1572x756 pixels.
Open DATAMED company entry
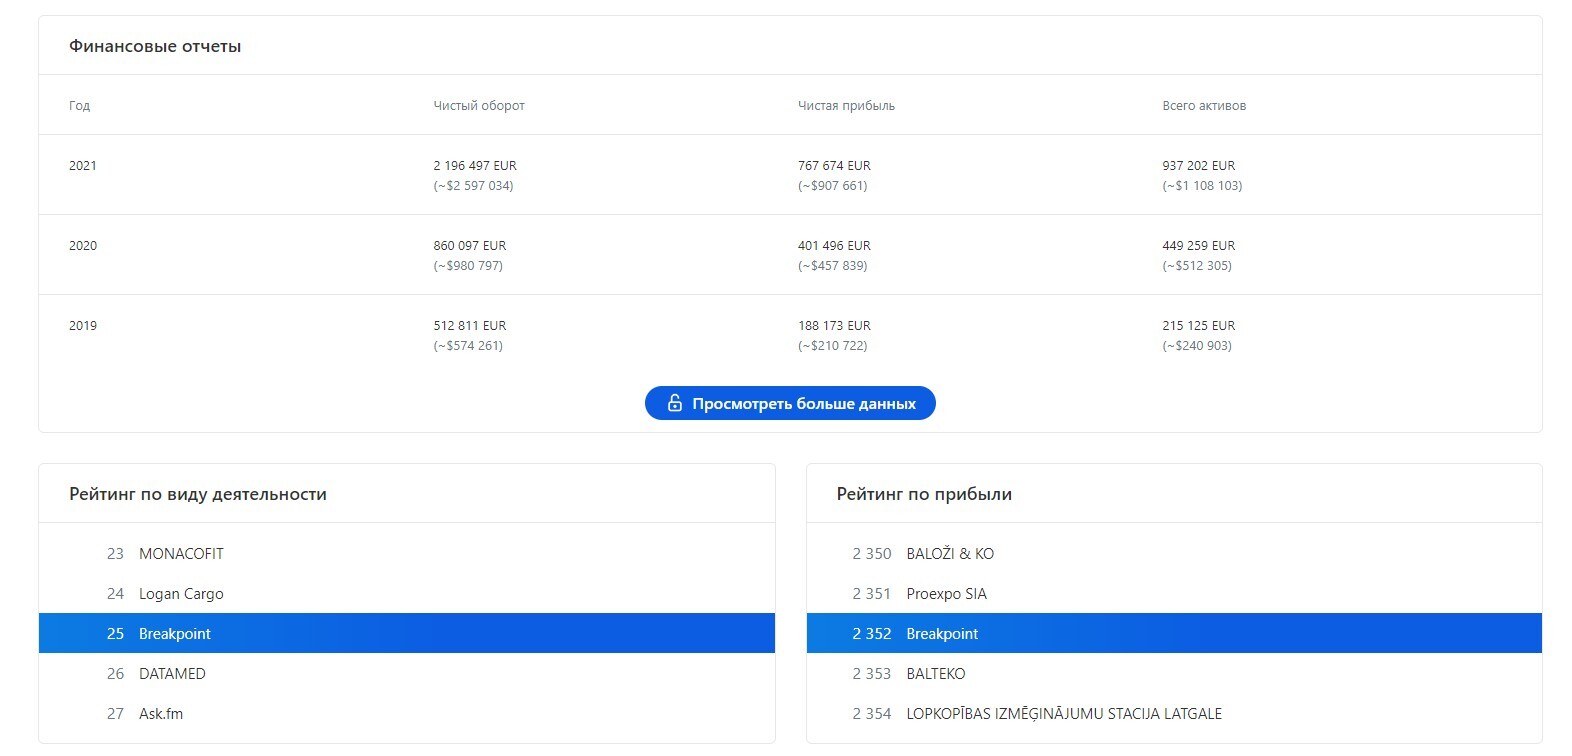pos(172,674)
